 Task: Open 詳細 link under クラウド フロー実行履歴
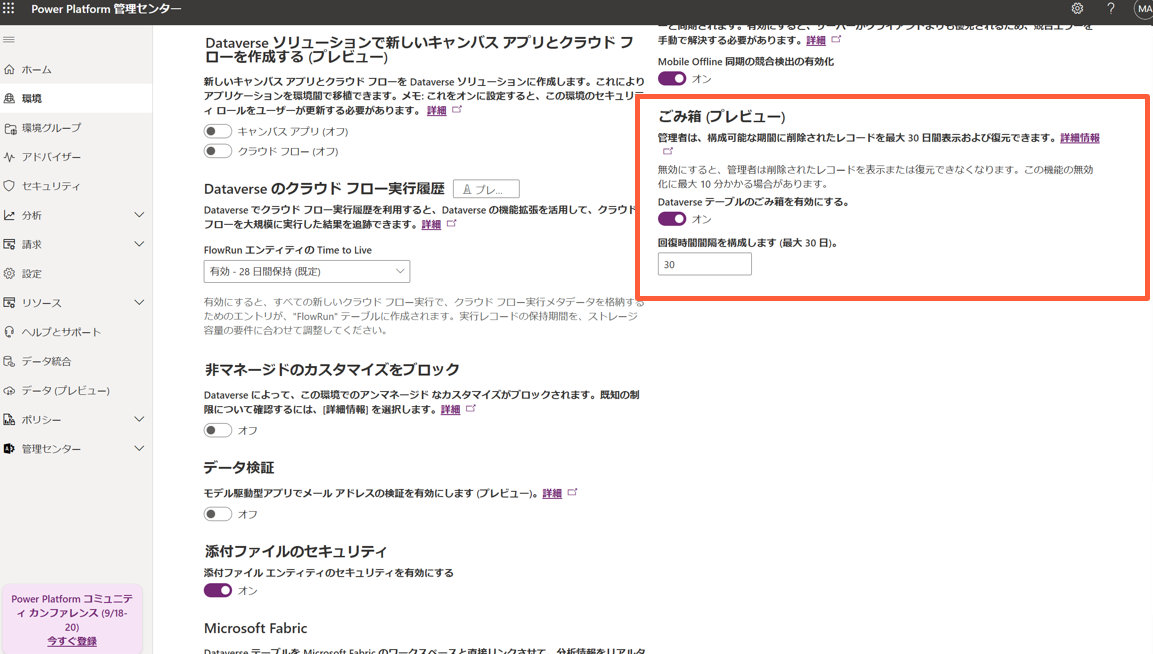pyautogui.click(x=431, y=224)
